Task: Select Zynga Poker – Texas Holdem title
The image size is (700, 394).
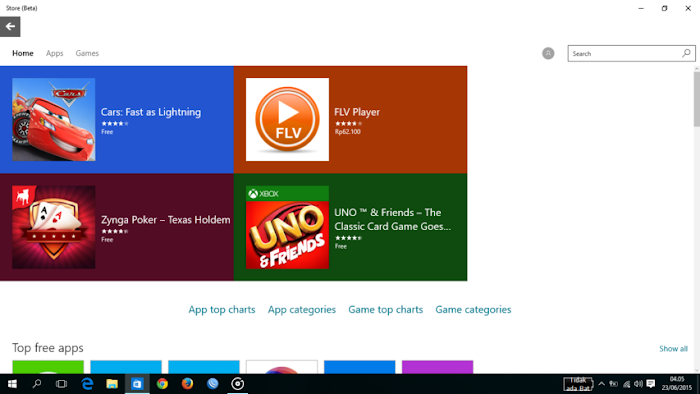Action: coord(166,220)
